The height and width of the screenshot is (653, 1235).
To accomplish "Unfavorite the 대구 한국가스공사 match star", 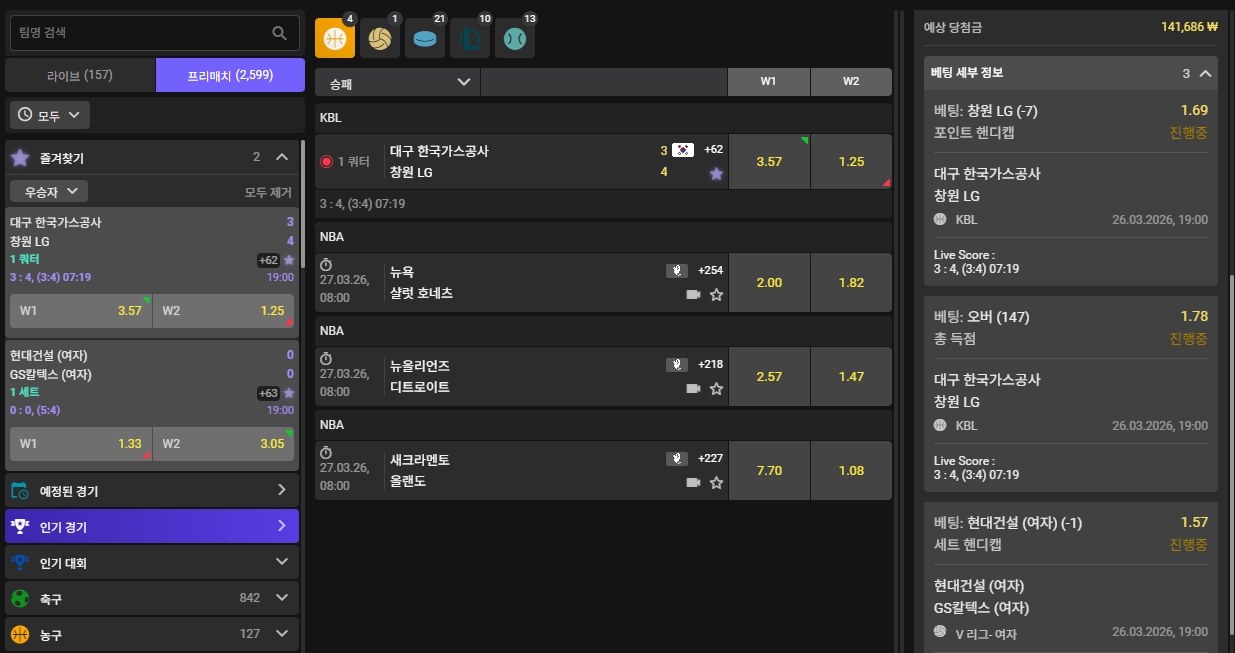I will (x=716, y=173).
